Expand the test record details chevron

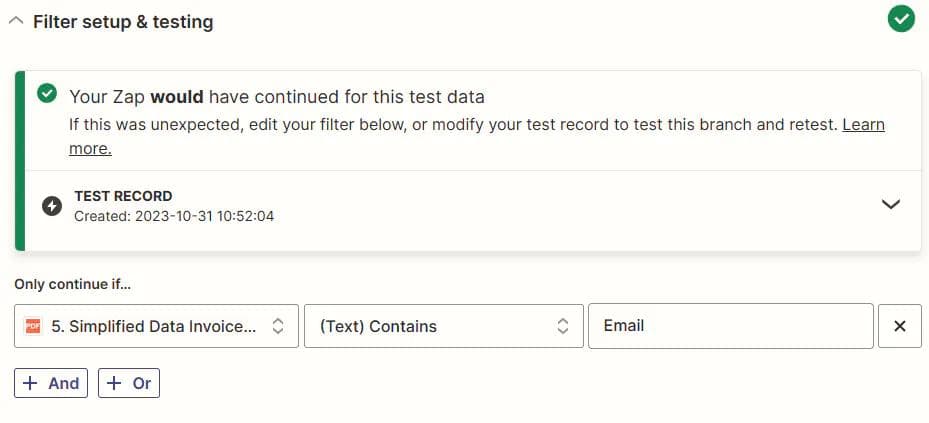click(x=890, y=204)
